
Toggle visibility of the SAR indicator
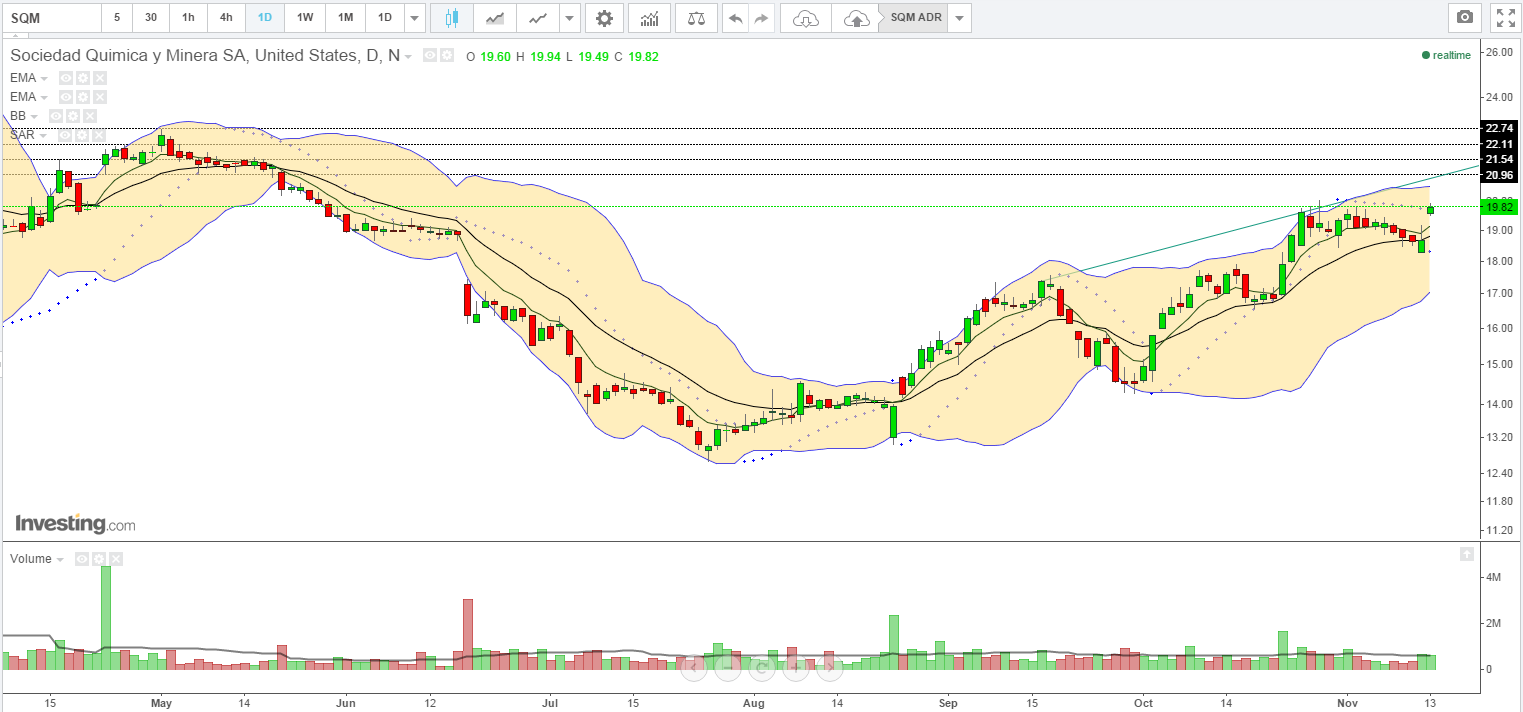coord(65,135)
